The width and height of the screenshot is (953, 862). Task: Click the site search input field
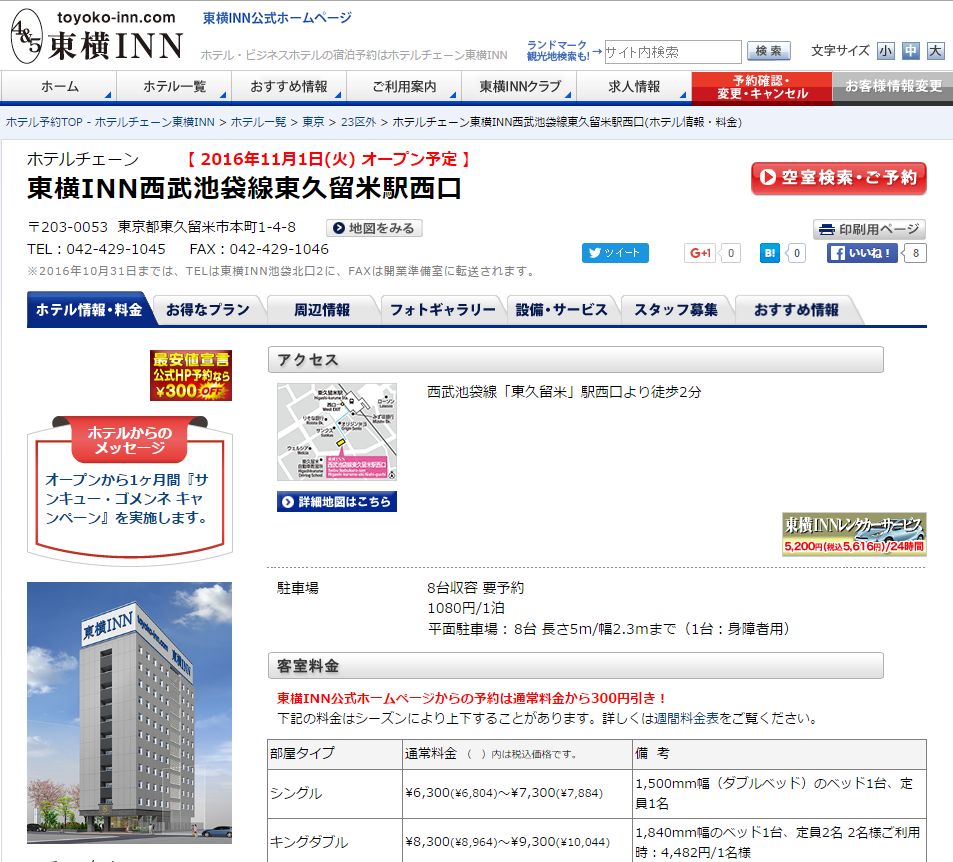(x=673, y=52)
